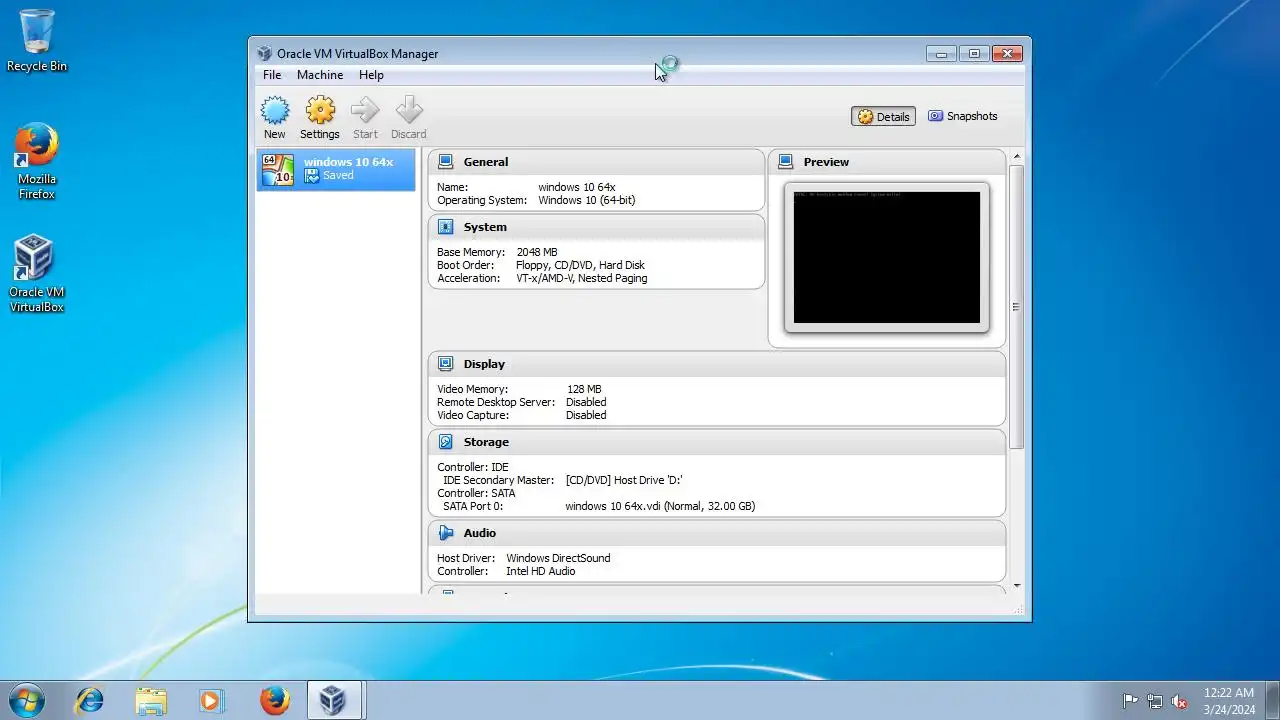Click 'windows 10 64x.vdi' disk entry
Screen dimensions: 1280x720
(x=660, y=506)
